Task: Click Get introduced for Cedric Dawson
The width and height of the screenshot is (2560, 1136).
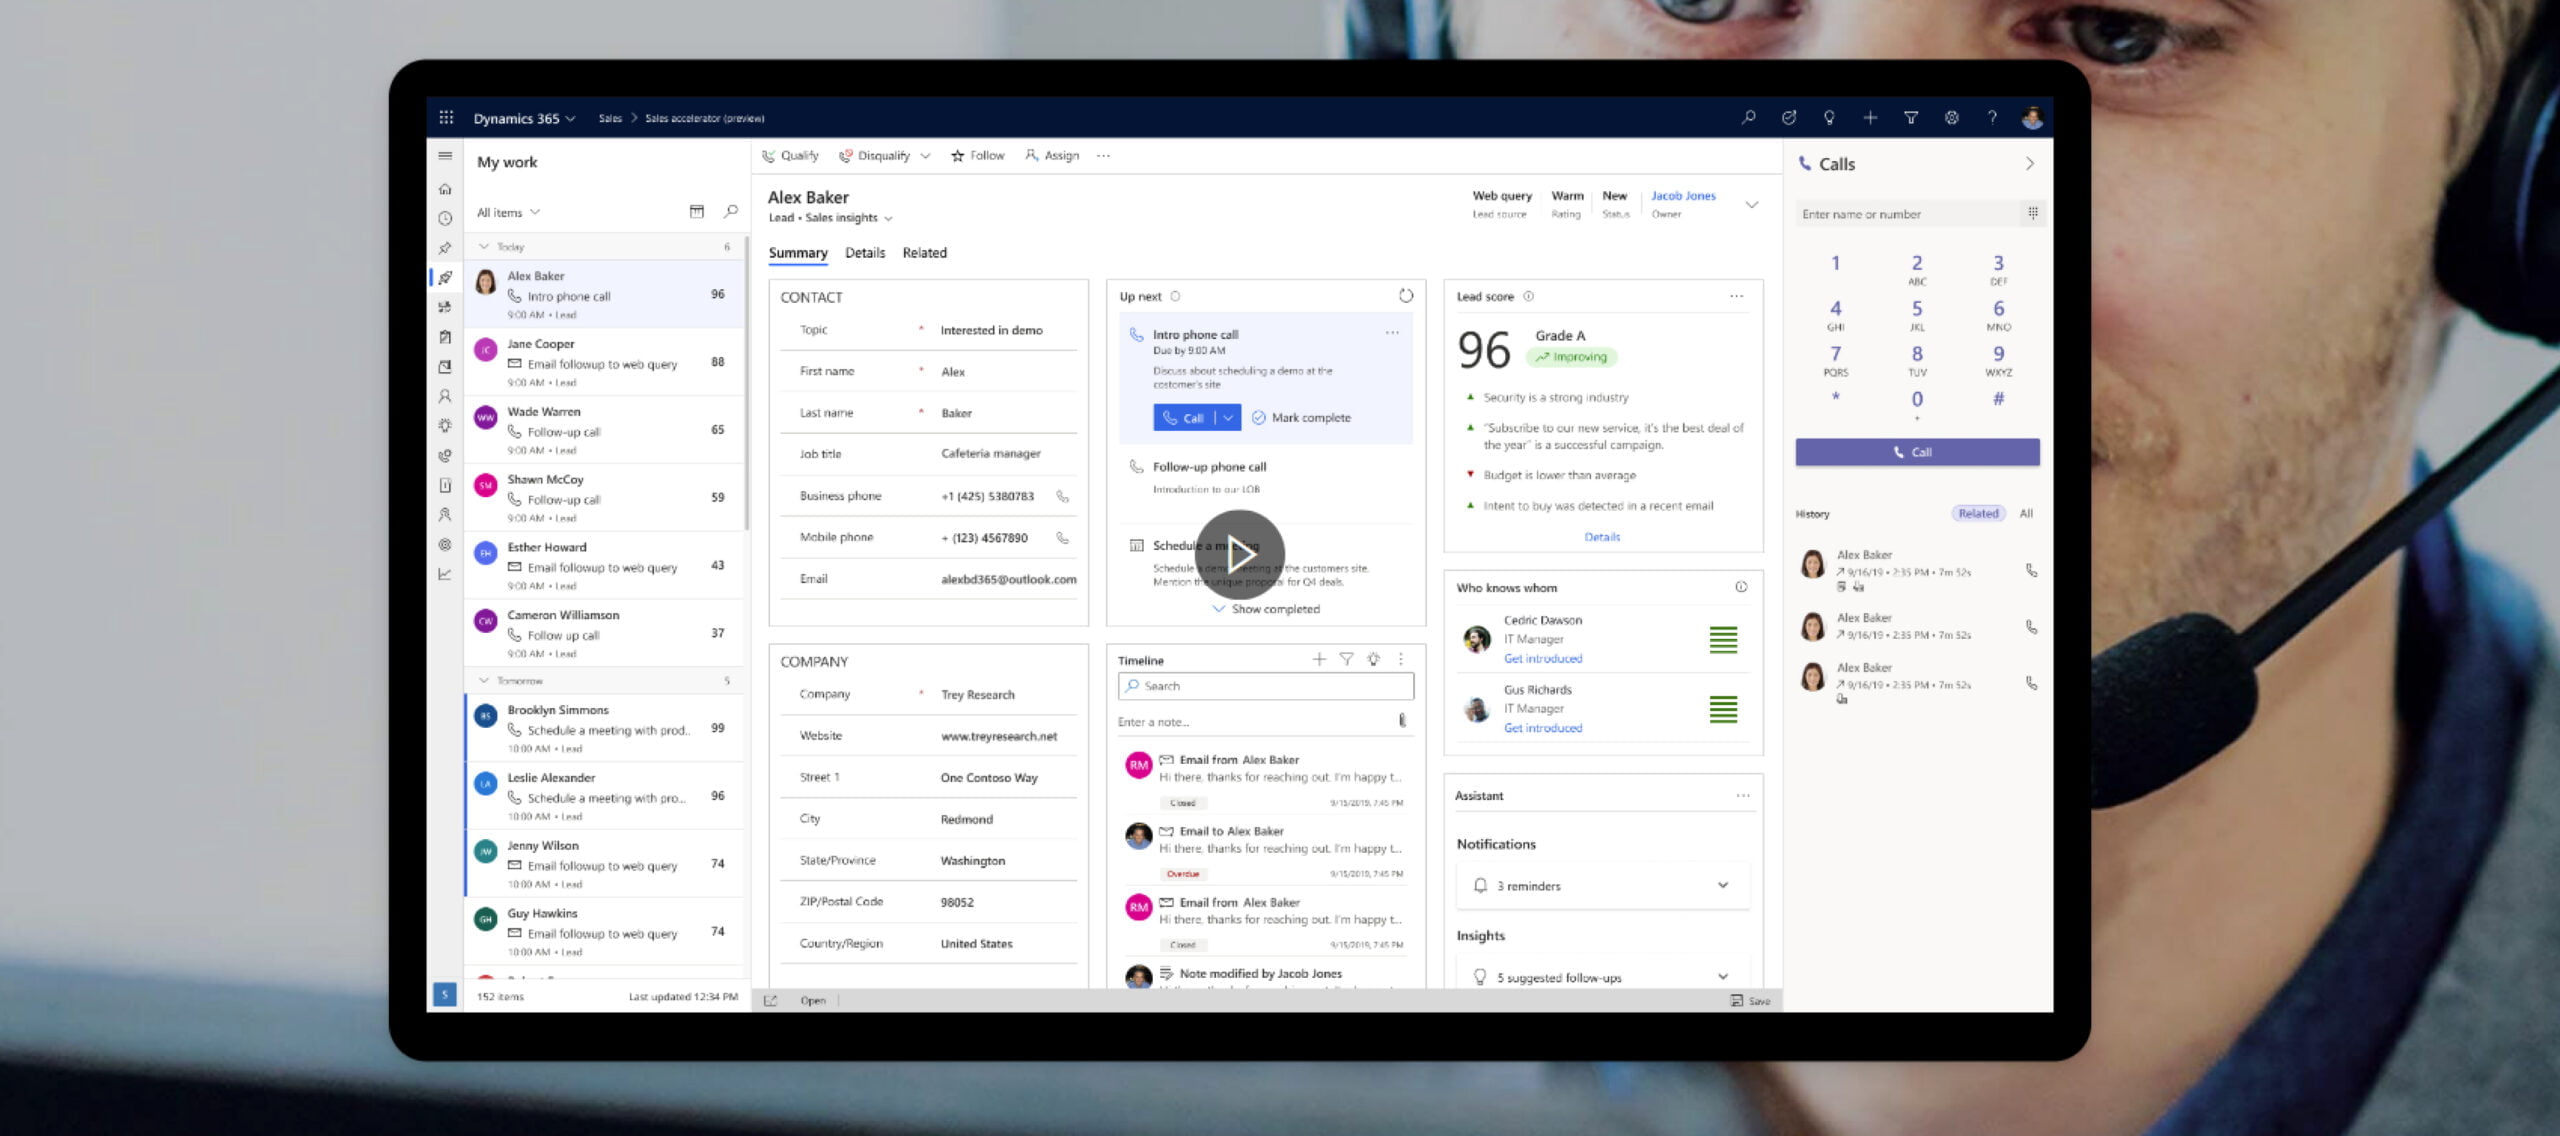Action: [1541, 658]
